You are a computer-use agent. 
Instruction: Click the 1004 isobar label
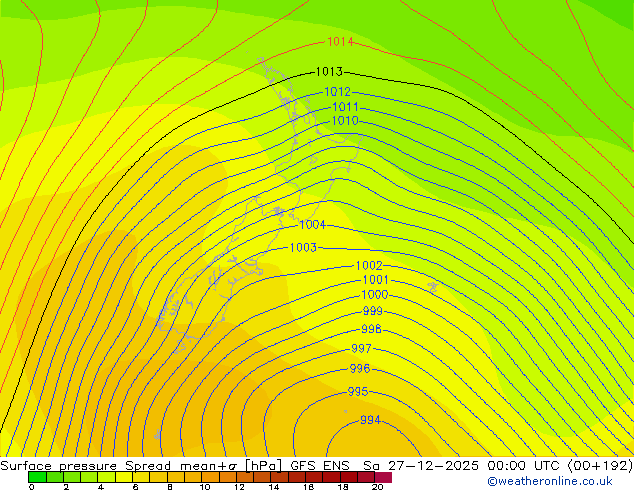point(313,224)
